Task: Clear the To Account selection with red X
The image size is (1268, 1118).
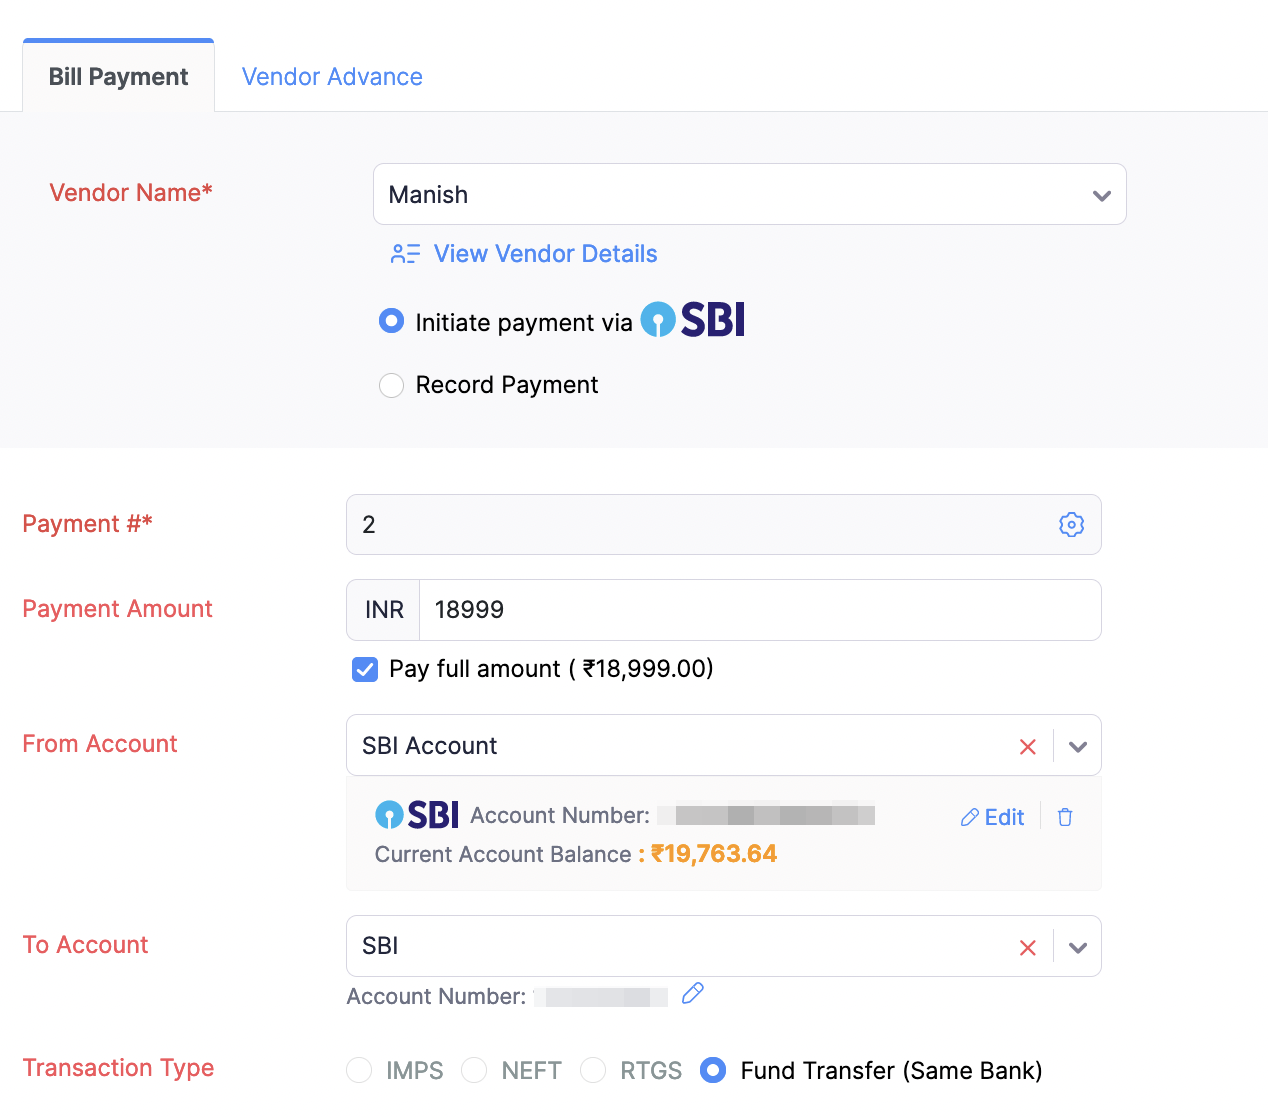Action: tap(1027, 948)
